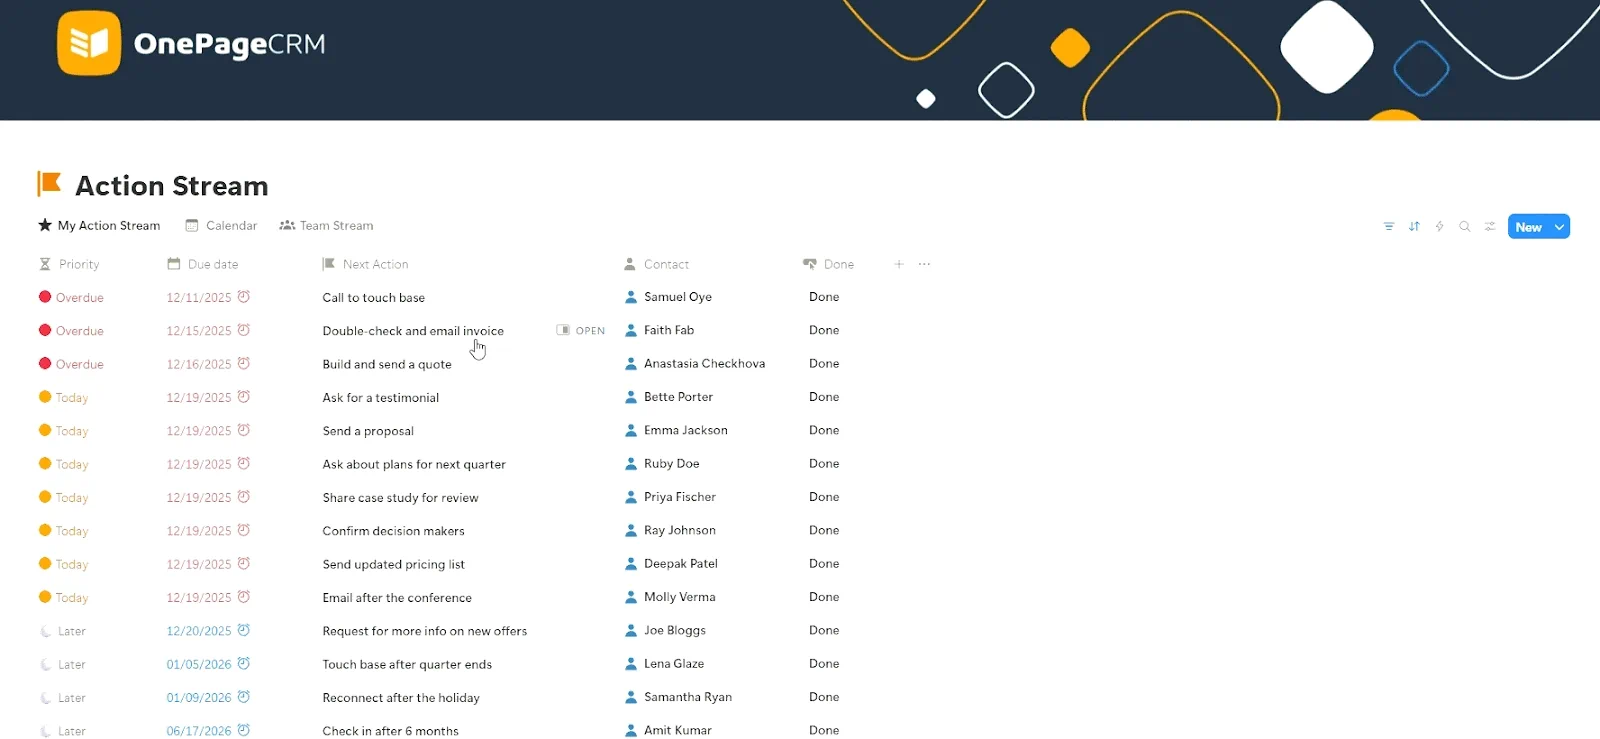
Task: Click the Action Stream page title
Action: [x=172, y=186]
